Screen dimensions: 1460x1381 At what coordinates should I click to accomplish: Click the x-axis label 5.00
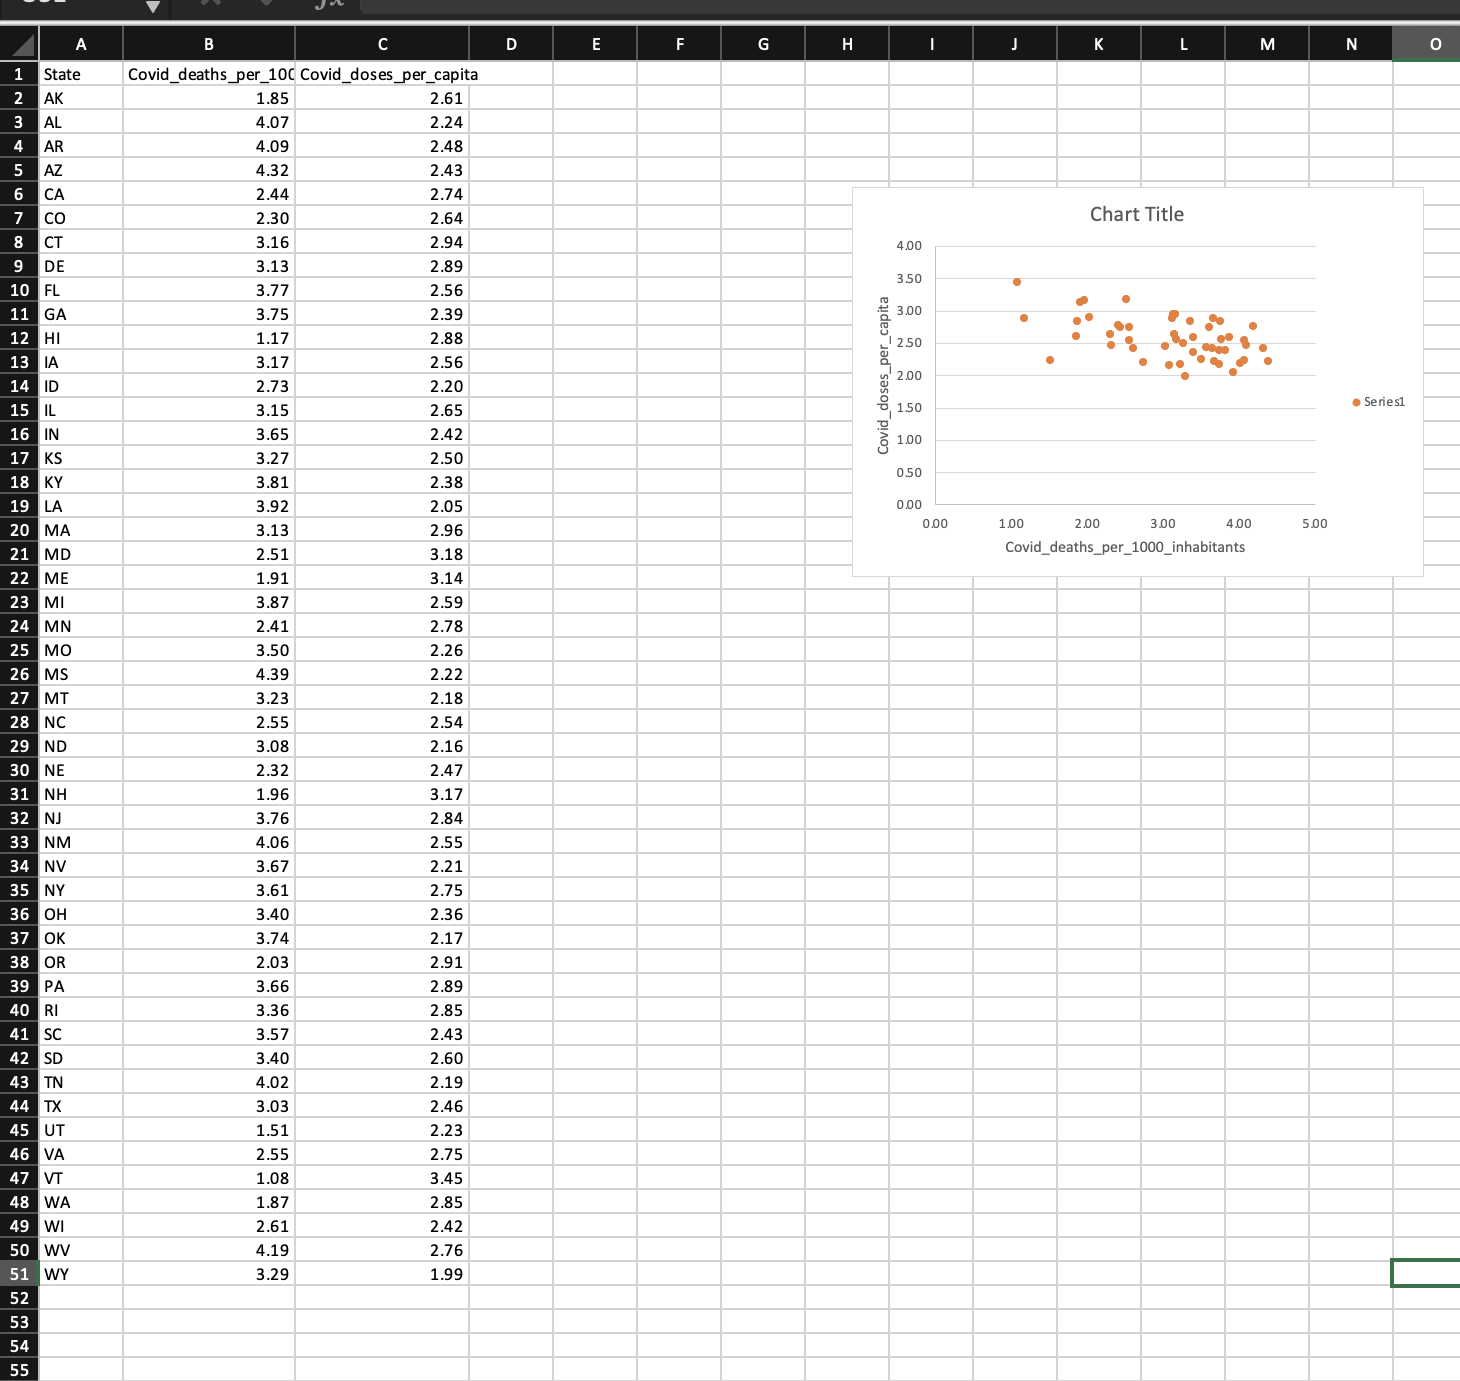[1314, 524]
